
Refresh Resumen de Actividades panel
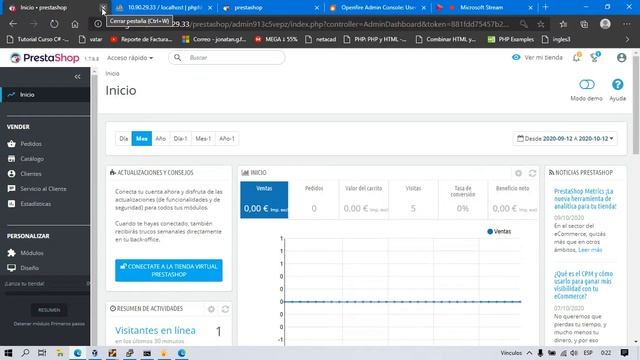coord(225,309)
